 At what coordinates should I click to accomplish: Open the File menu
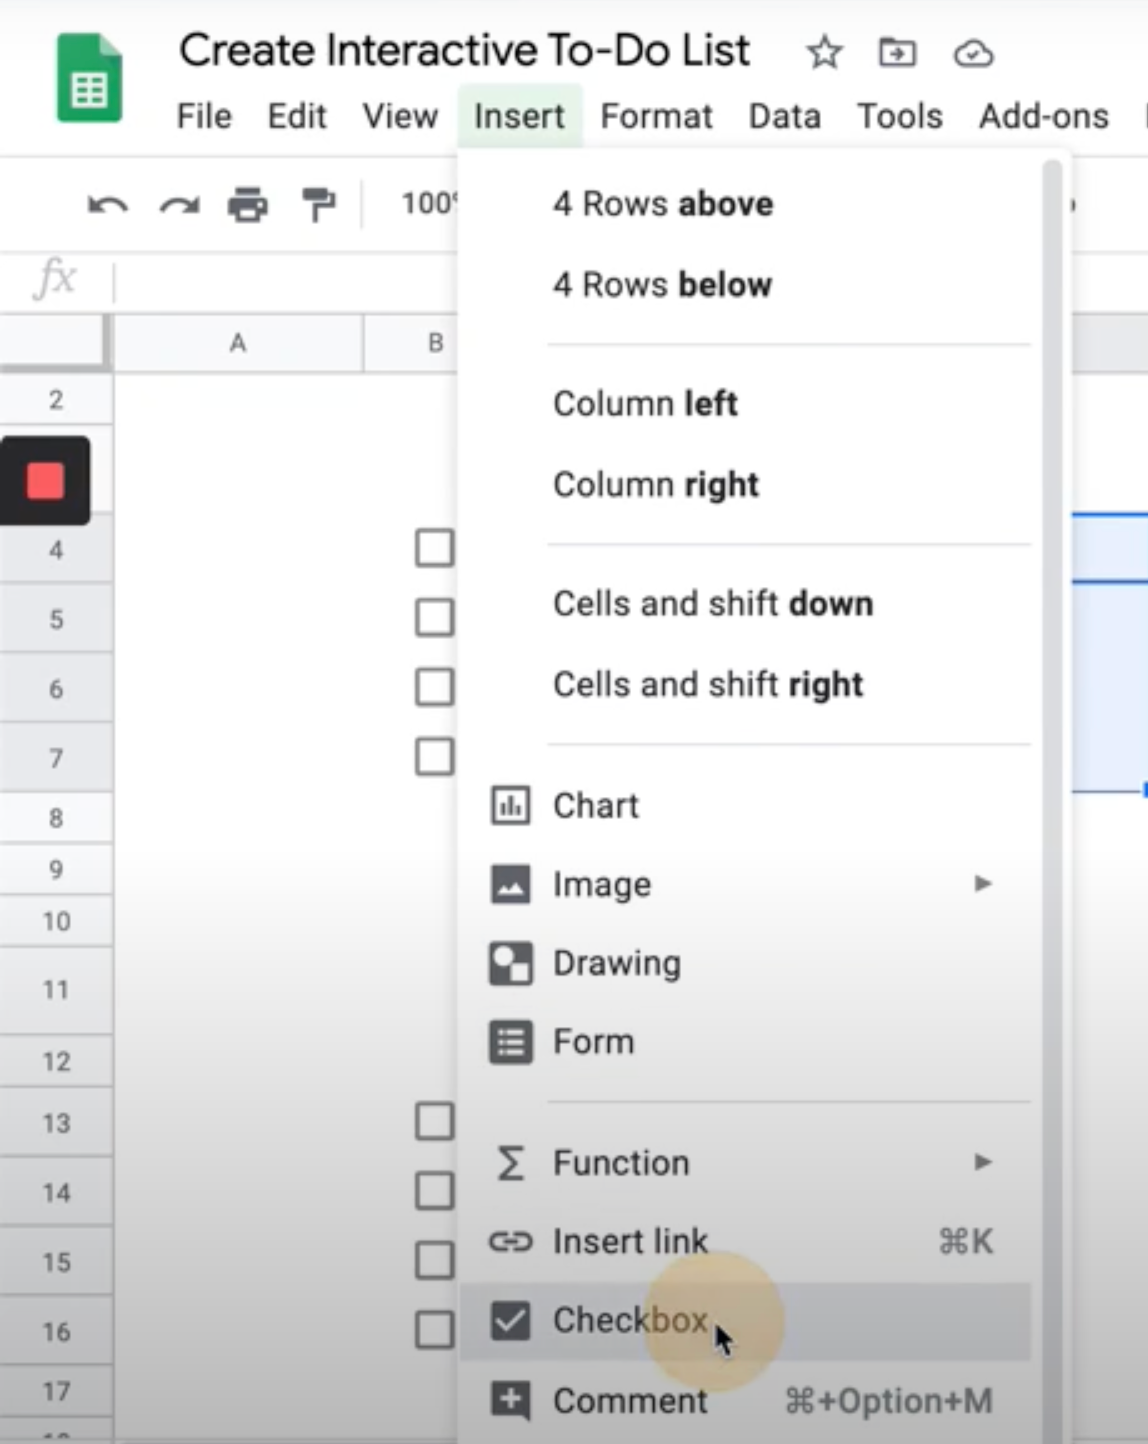coord(204,117)
